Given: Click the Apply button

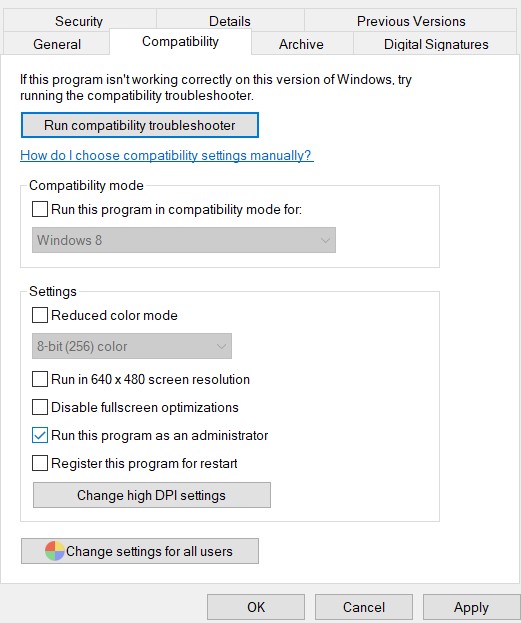Looking at the screenshot, I should 471,607.
